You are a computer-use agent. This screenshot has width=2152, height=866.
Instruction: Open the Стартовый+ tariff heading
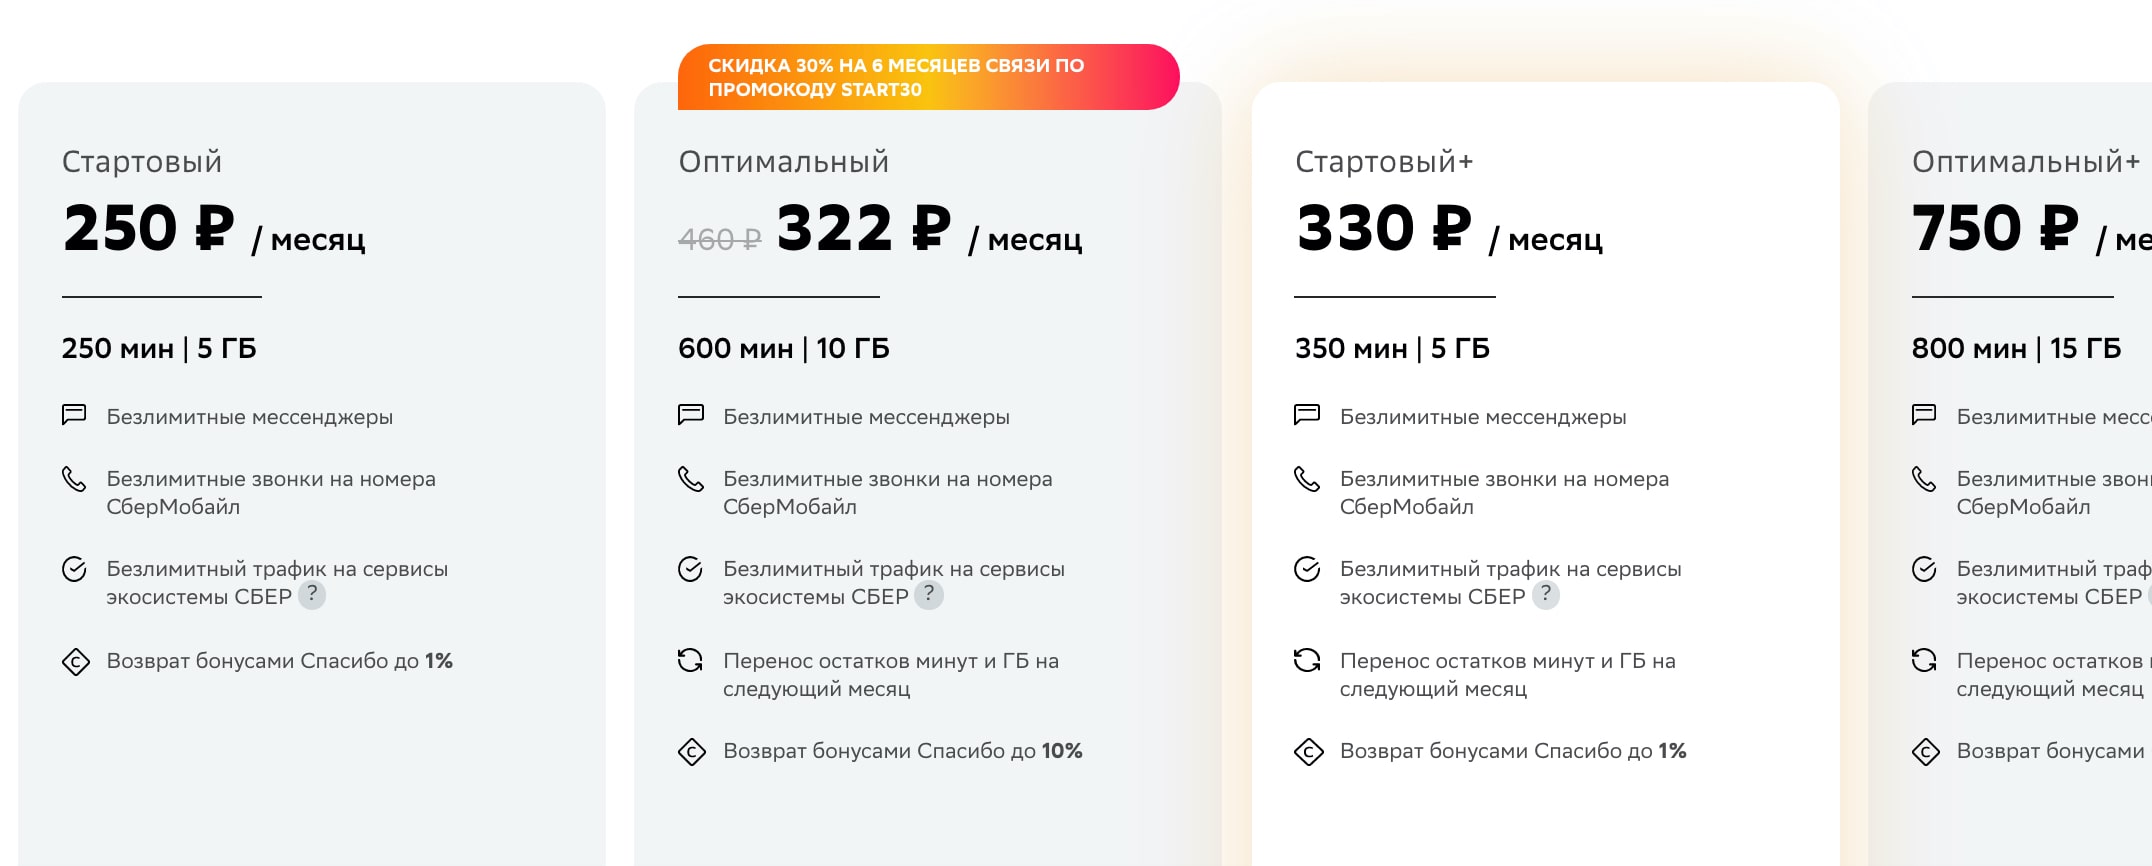pos(1384,162)
